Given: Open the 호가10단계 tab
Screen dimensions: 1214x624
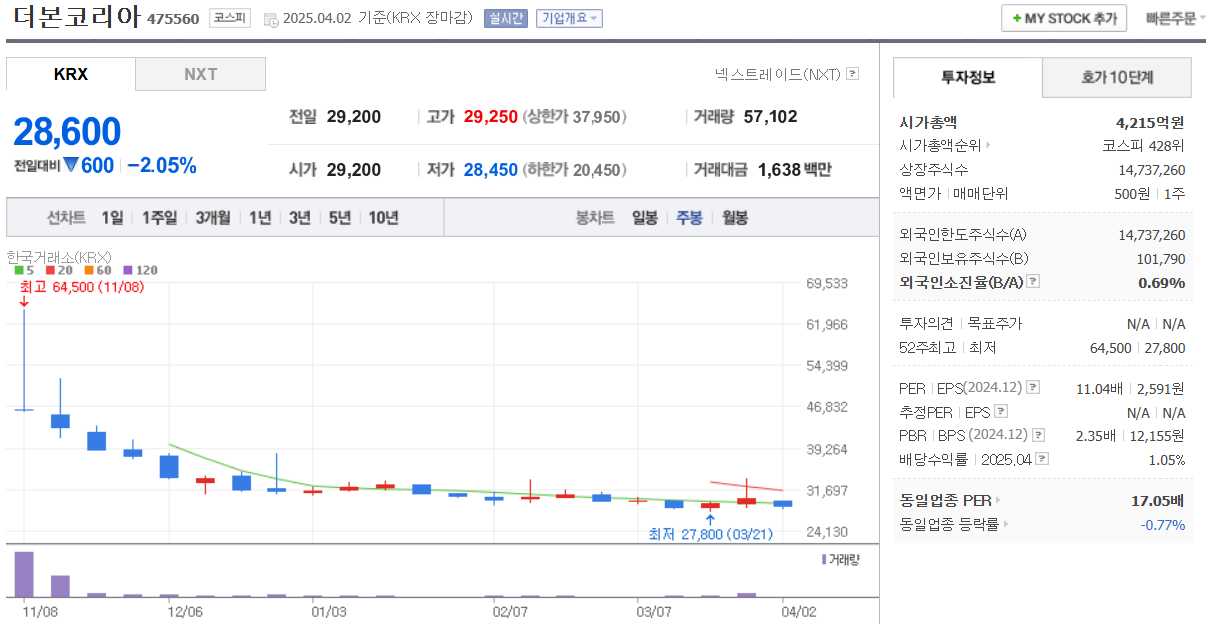Looking at the screenshot, I should tap(1117, 77).
